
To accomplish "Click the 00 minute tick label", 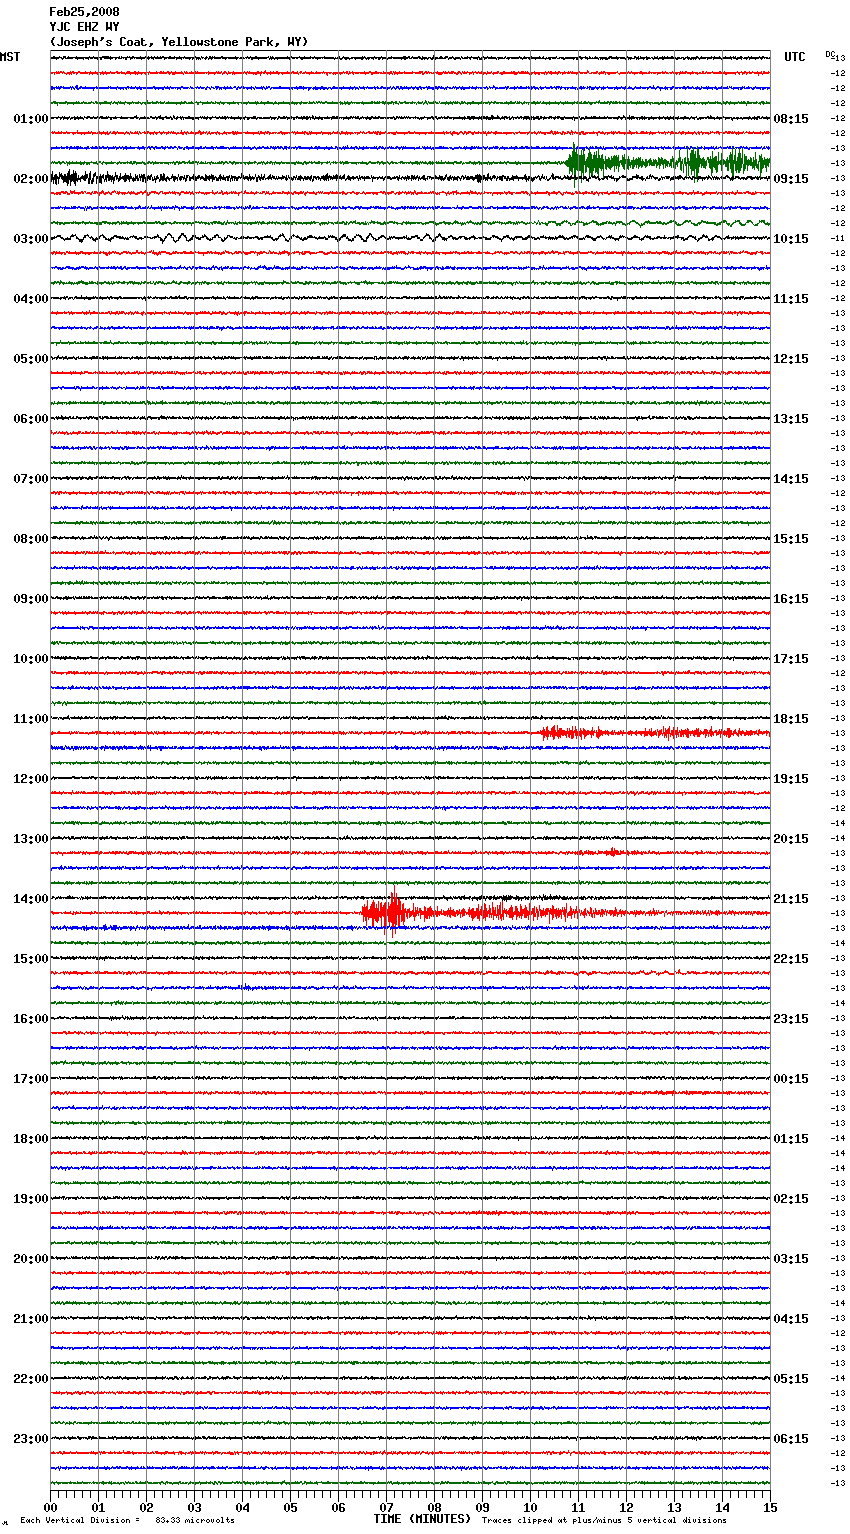I will pos(50,1508).
